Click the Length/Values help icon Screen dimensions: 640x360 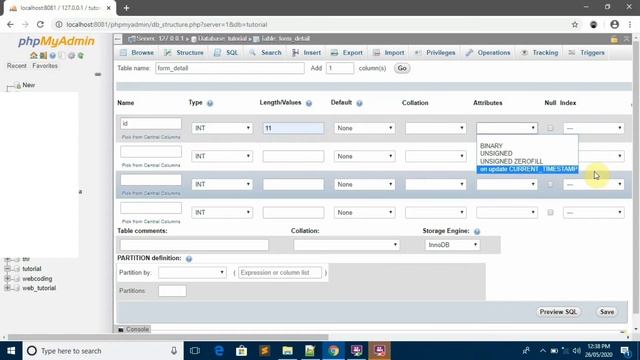point(309,103)
